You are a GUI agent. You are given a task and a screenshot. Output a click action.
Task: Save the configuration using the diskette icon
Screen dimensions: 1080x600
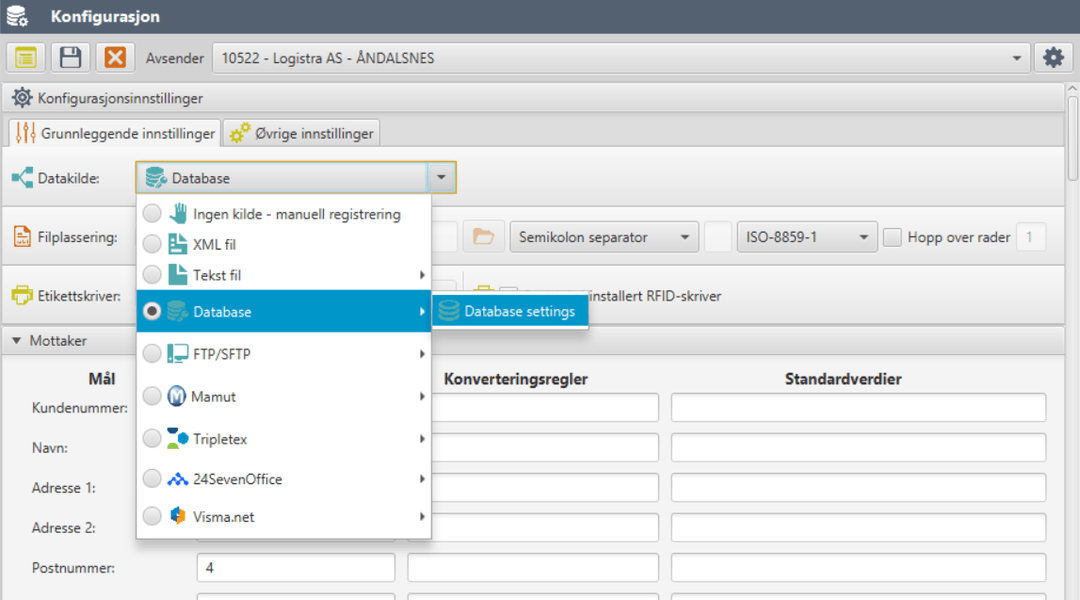[x=69, y=57]
